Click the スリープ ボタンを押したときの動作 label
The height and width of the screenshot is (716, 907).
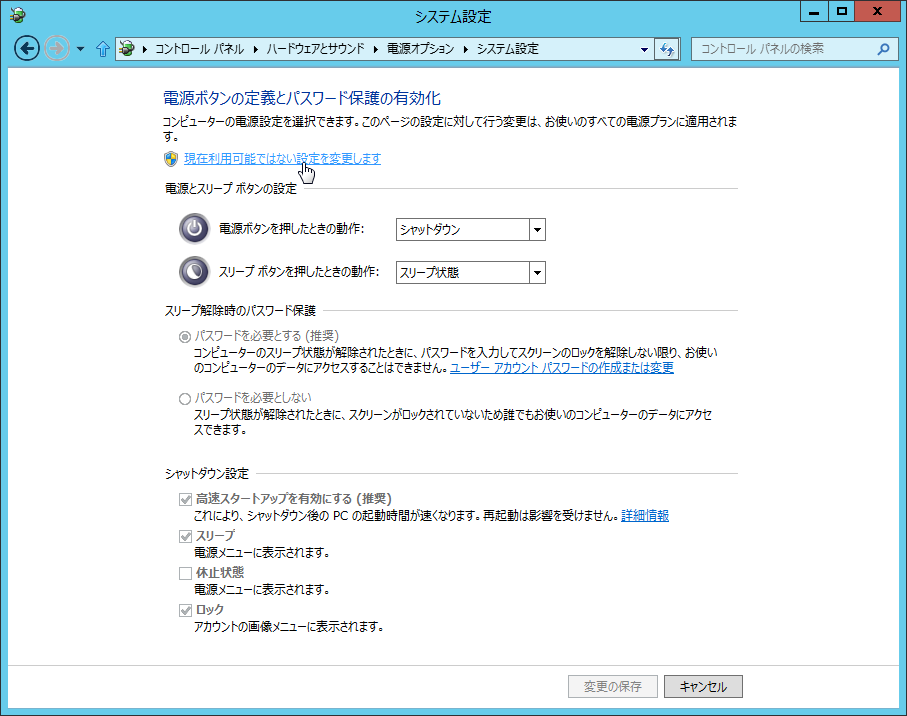[299, 272]
